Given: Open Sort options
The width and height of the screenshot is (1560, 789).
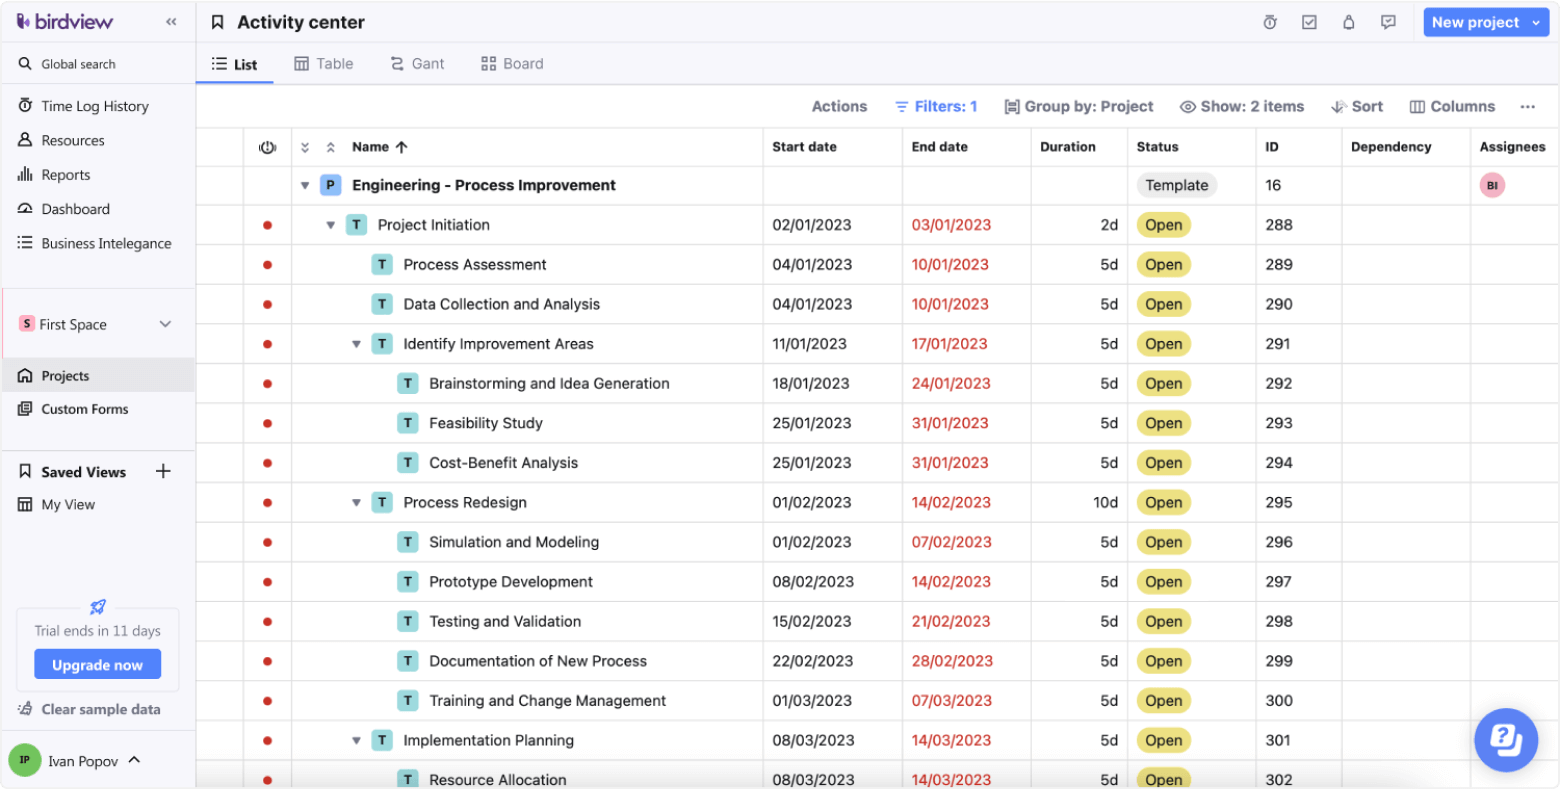Looking at the screenshot, I should [x=1357, y=106].
